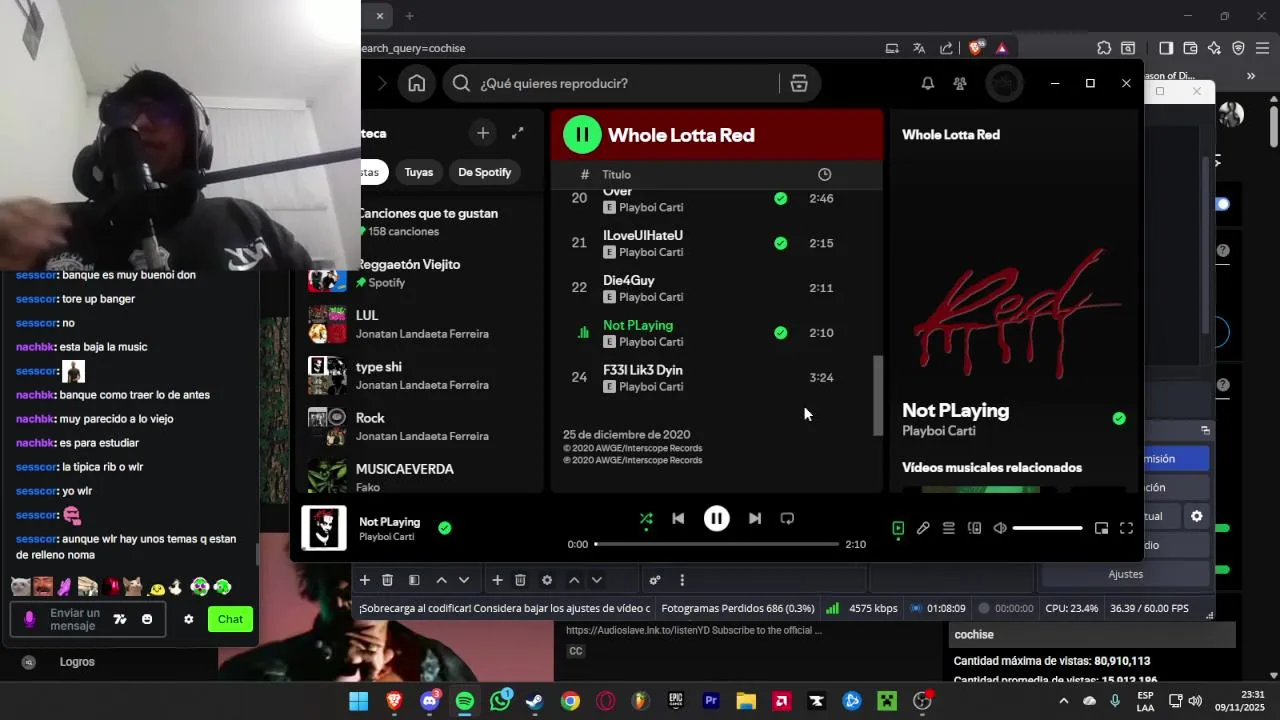Click the Chat send button
This screenshot has height=720, width=1280.
click(230, 619)
